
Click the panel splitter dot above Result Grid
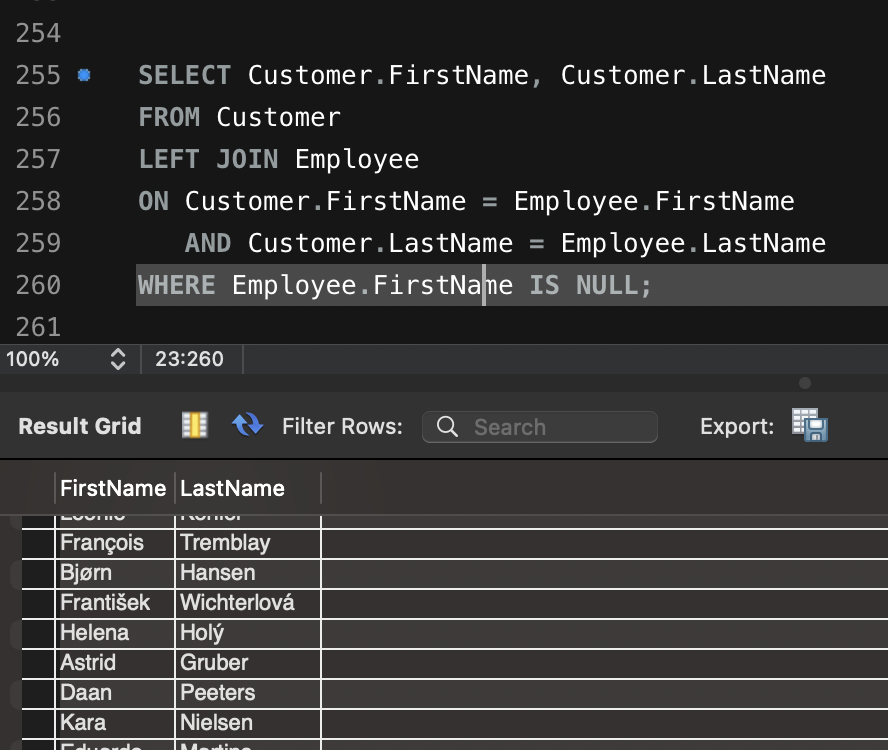click(805, 383)
